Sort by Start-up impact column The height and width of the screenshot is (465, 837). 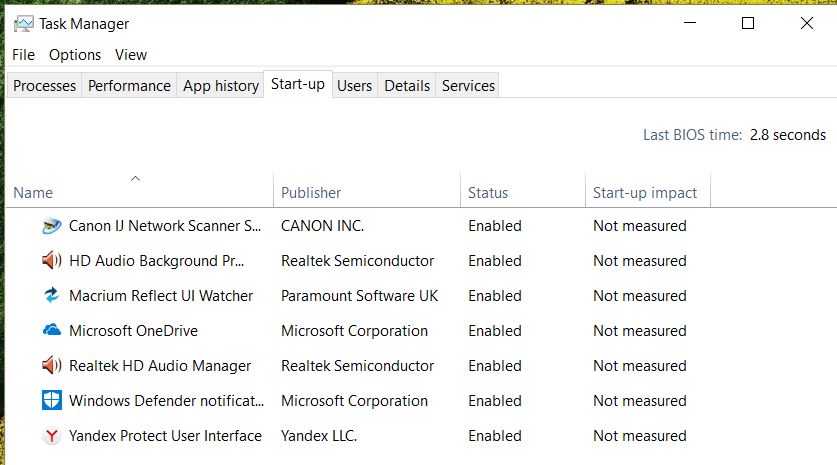[648, 192]
